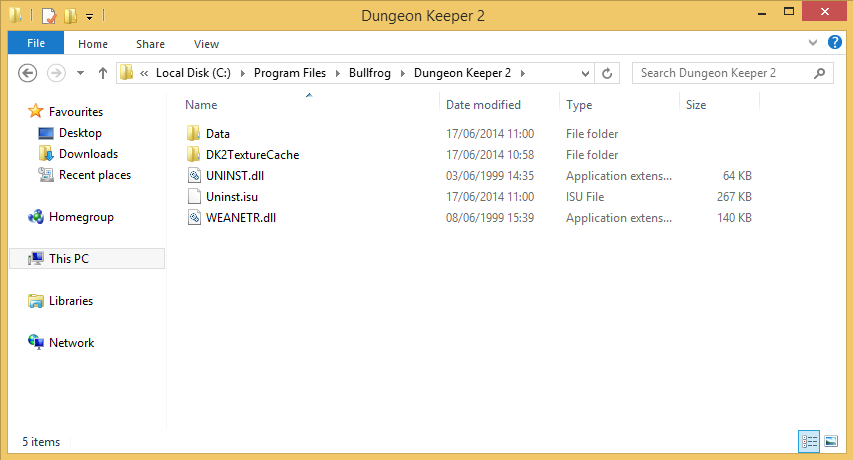The image size is (853, 460).
Task: Open the File menu
Action: (x=36, y=44)
